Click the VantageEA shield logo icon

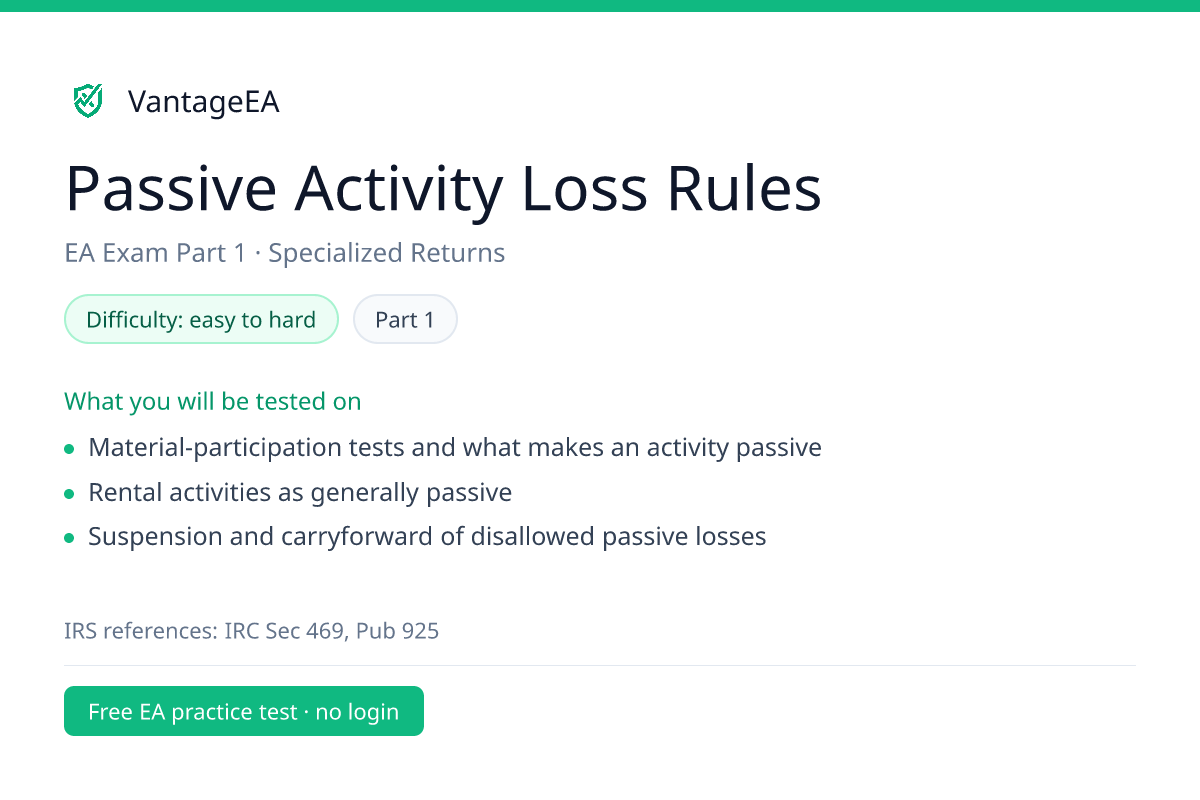point(88,101)
